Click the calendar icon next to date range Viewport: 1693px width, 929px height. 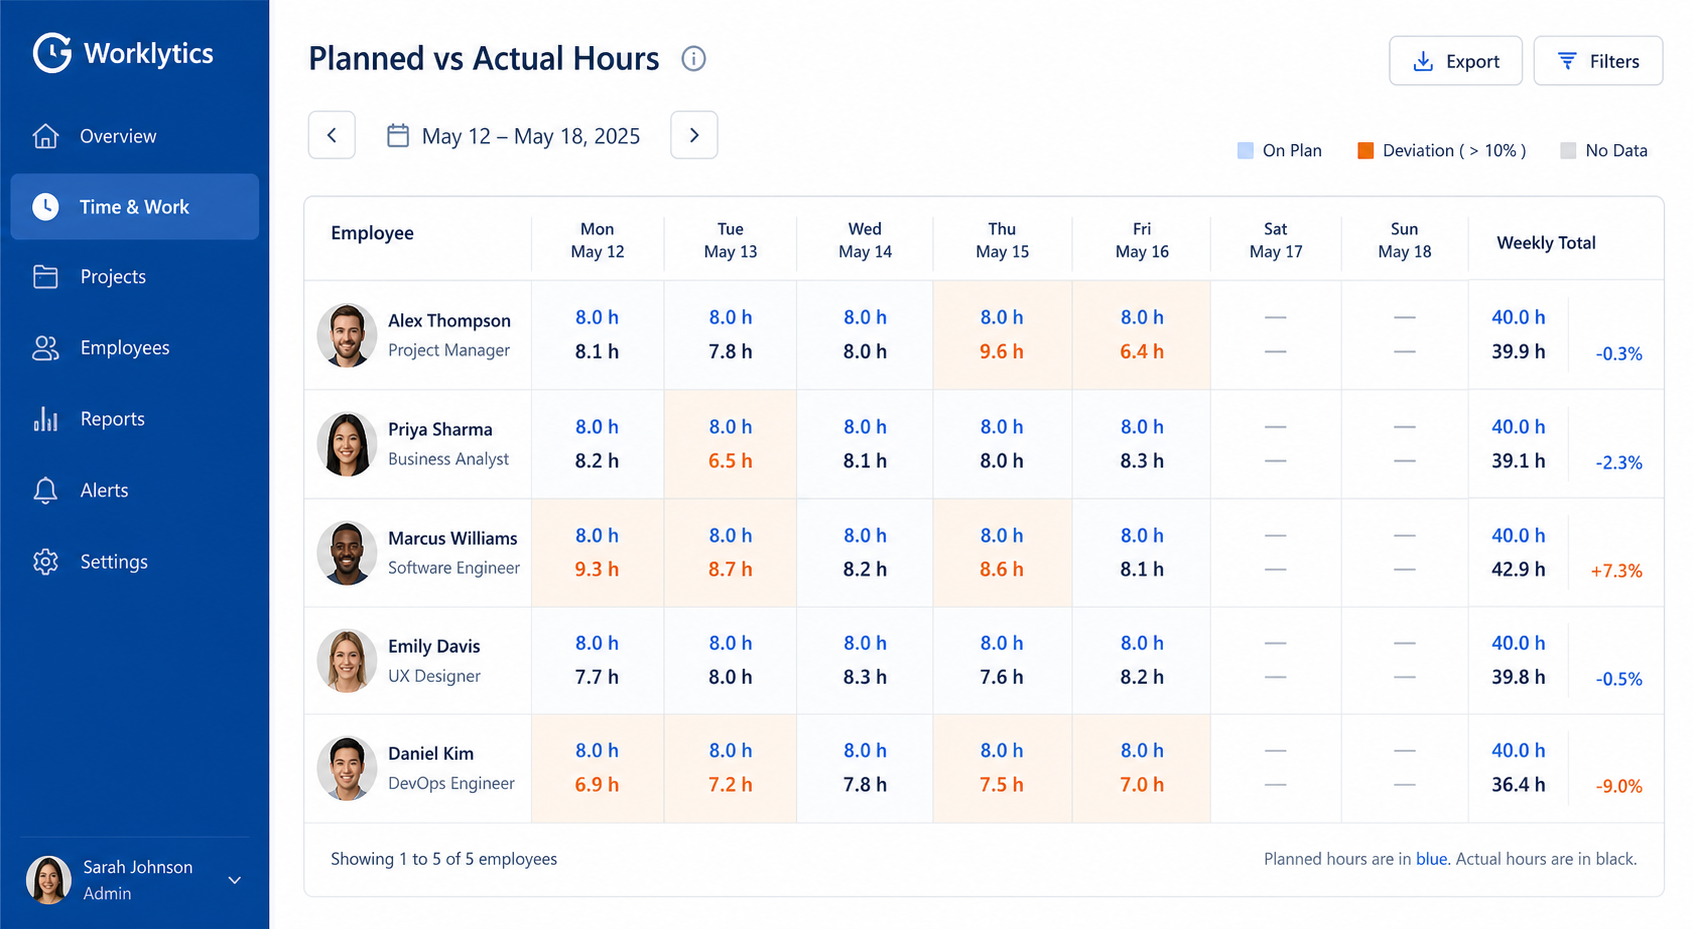pyautogui.click(x=398, y=135)
